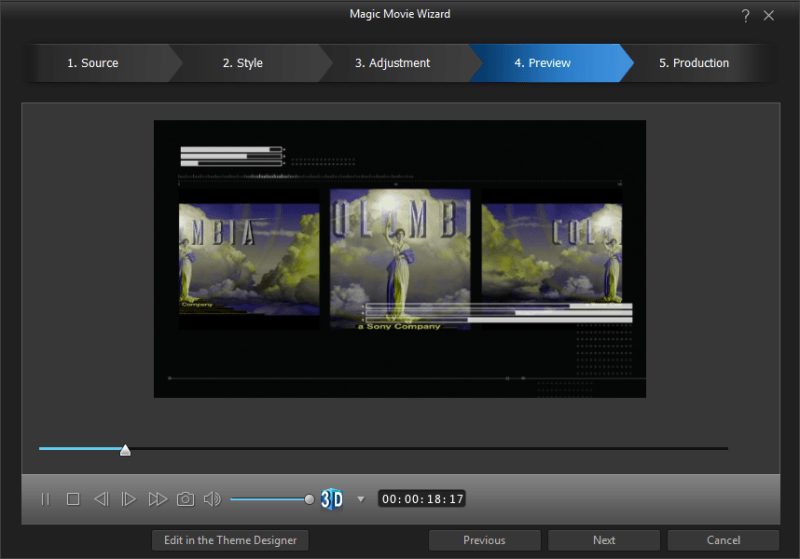Image resolution: width=800 pixels, height=559 pixels.
Task: Click the Next button
Action: pyautogui.click(x=604, y=540)
